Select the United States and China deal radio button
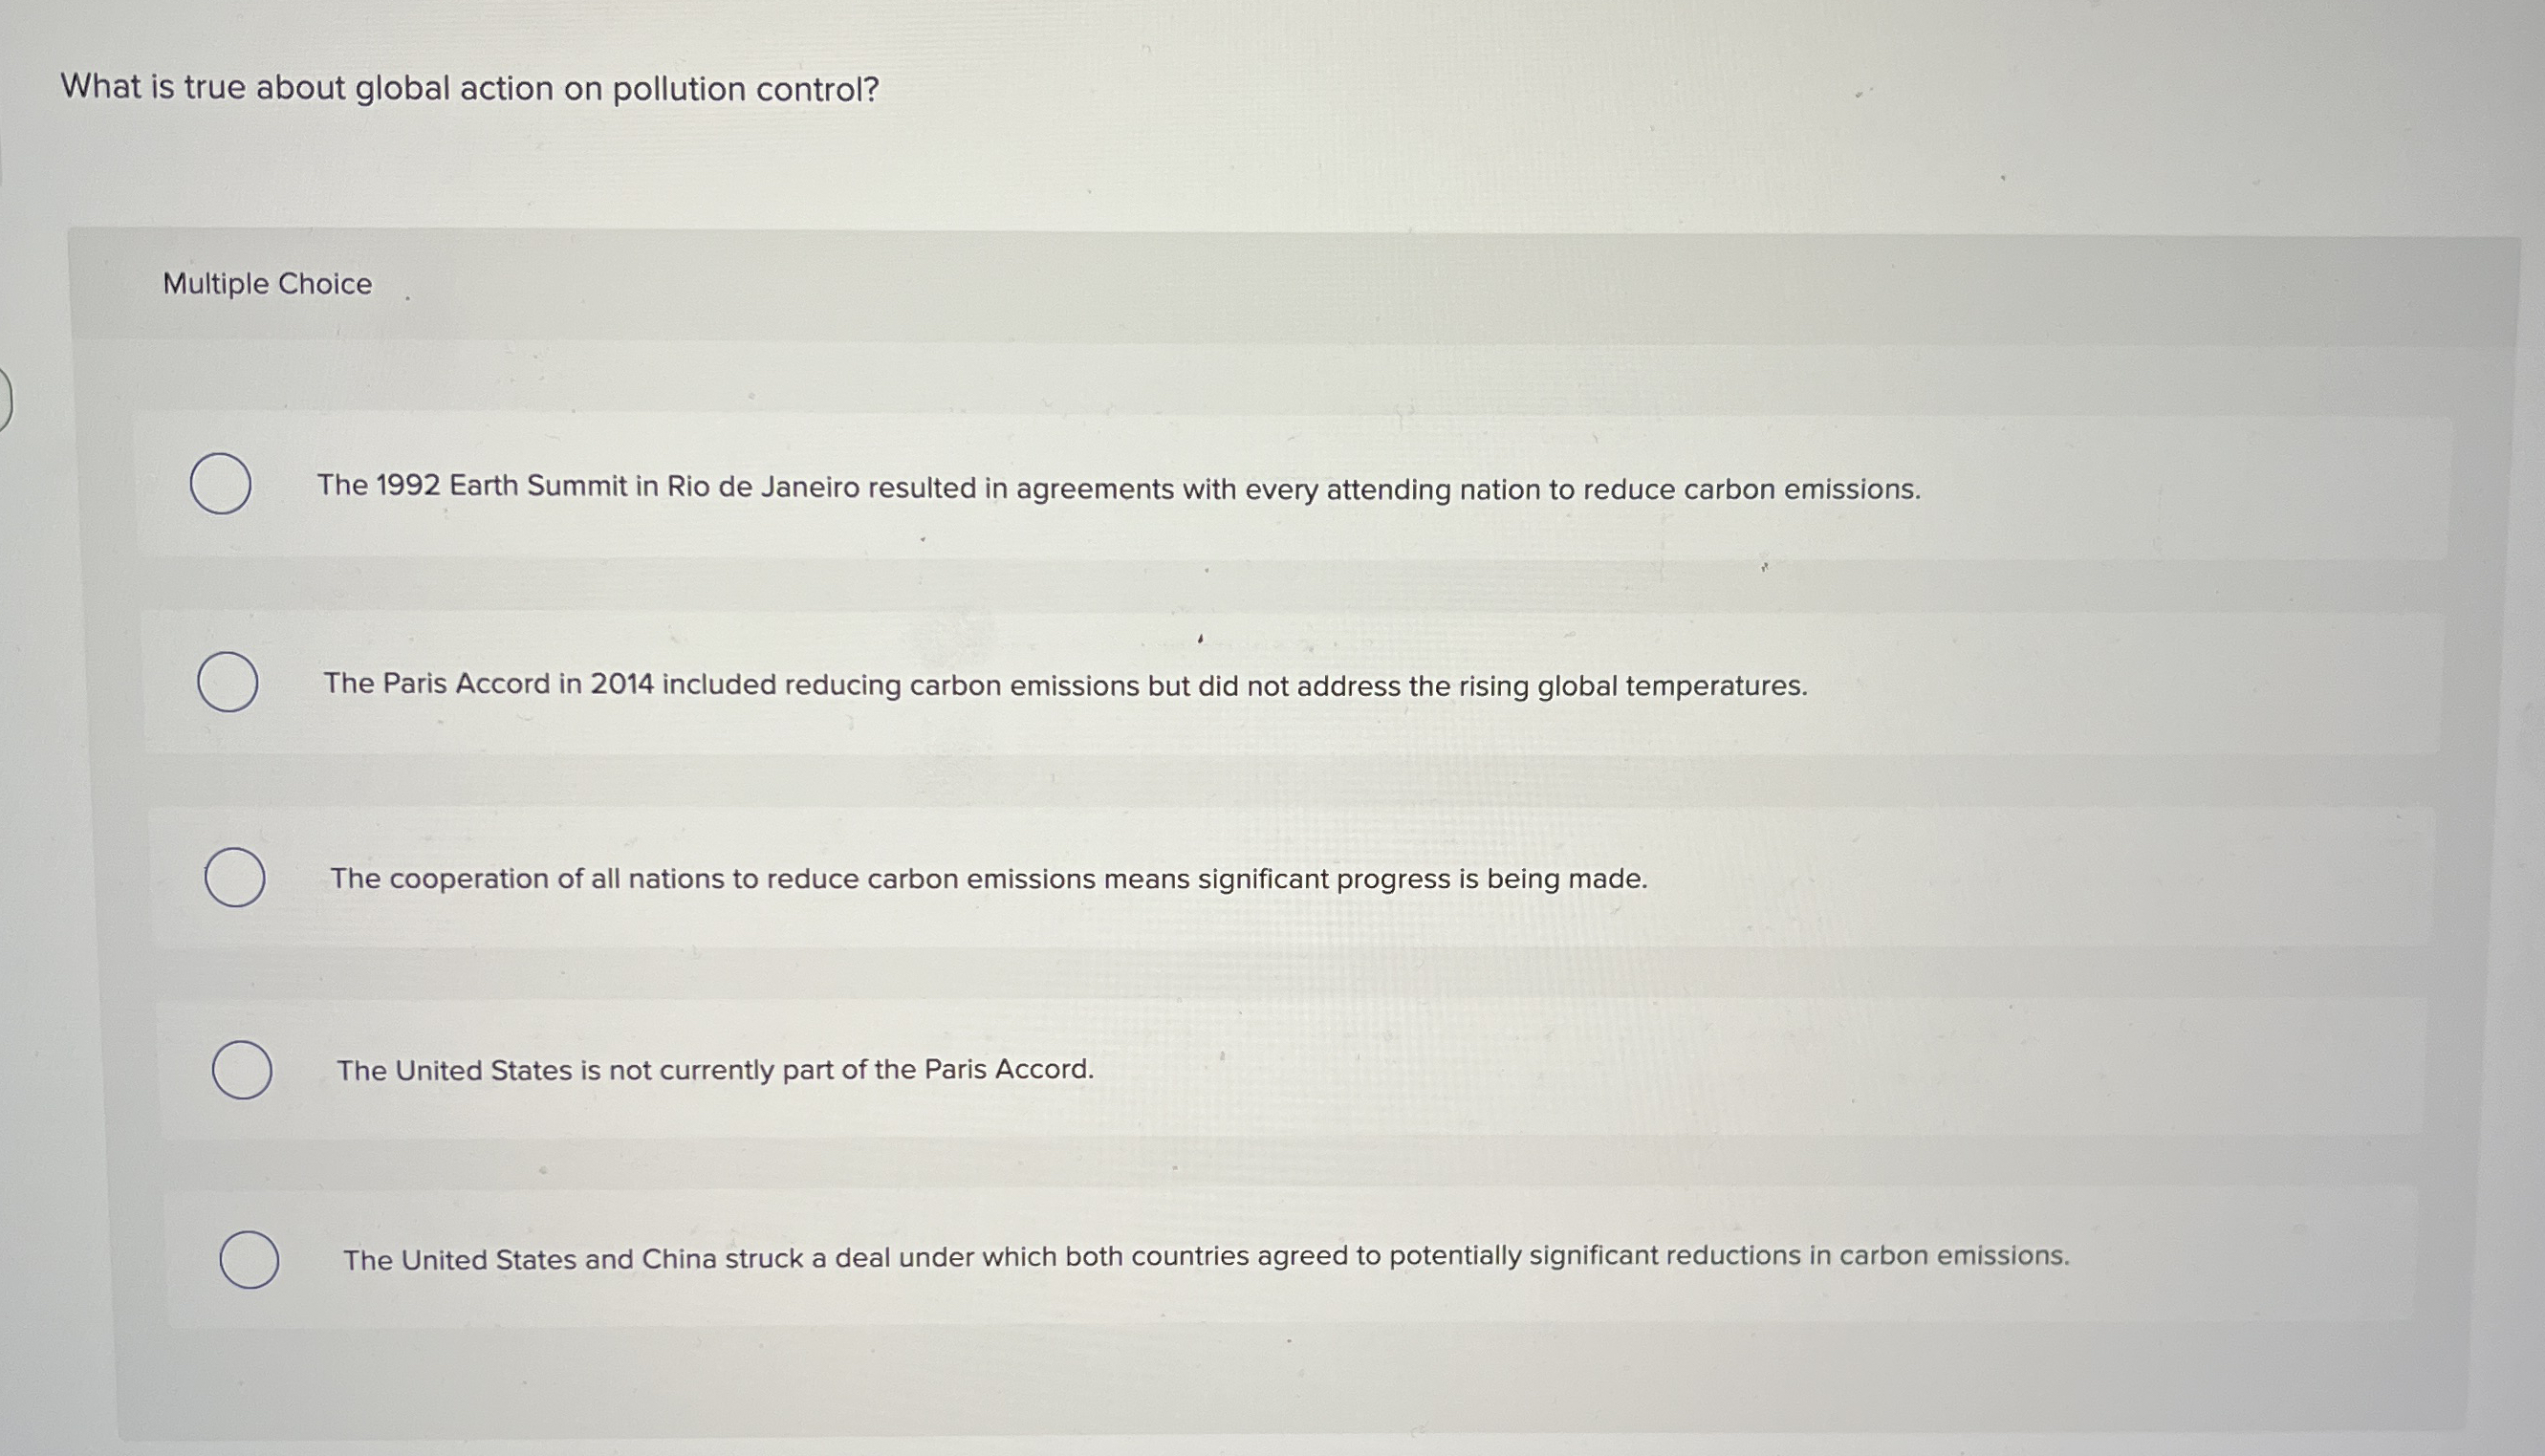This screenshot has height=1456, width=2545. pyautogui.click(x=249, y=1260)
